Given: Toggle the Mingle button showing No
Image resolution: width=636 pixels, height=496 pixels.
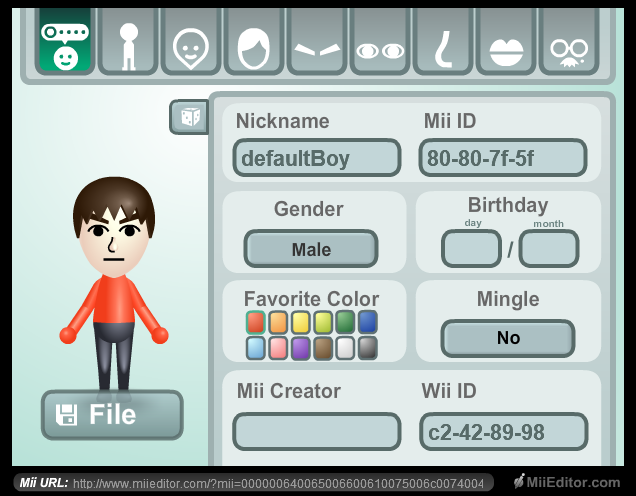Looking at the screenshot, I should (x=508, y=338).
